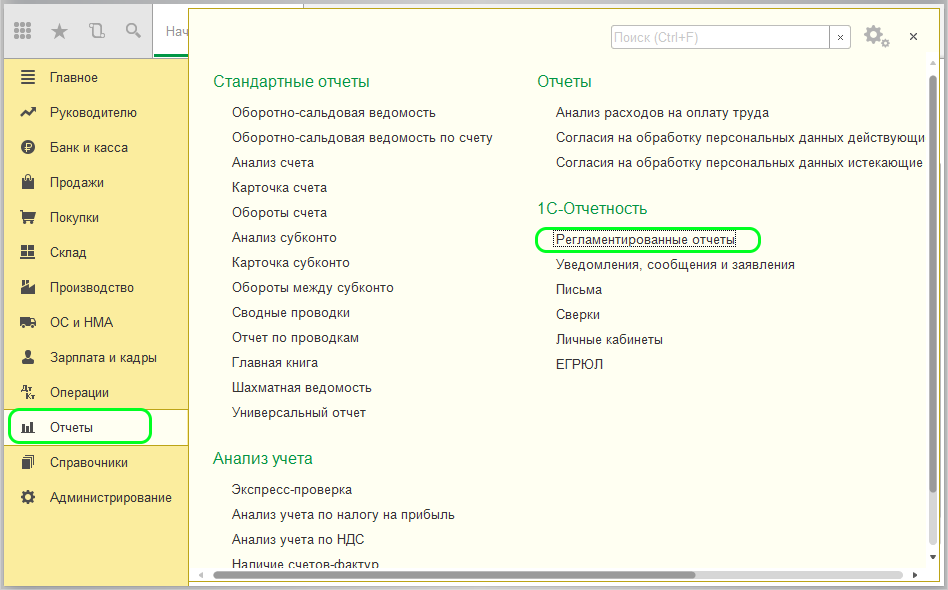Open Универсальный отчет
This screenshot has height=590, width=948.
[x=299, y=413]
